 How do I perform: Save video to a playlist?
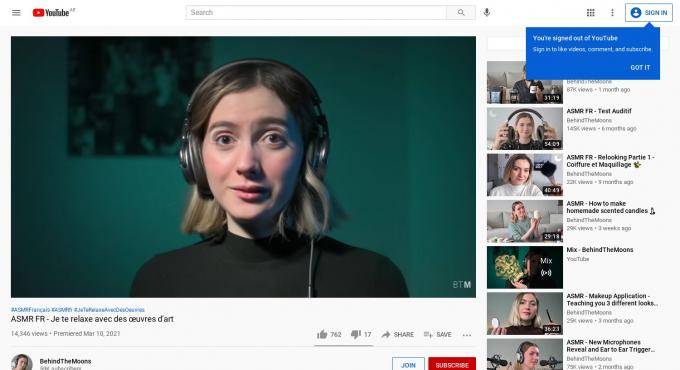pyautogui.click(x=438, y=334)
